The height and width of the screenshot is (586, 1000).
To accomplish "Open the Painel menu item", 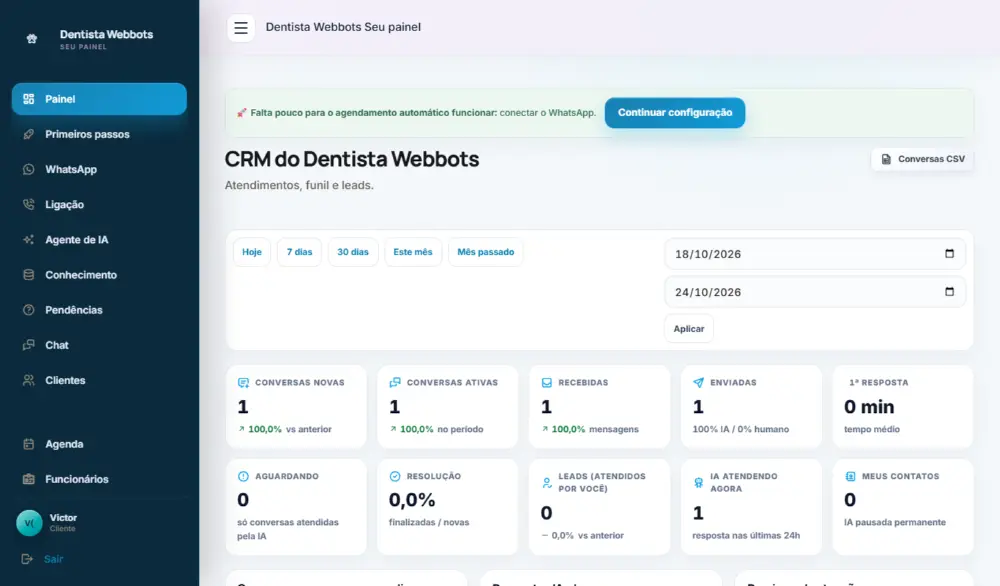I will point(99,99).
